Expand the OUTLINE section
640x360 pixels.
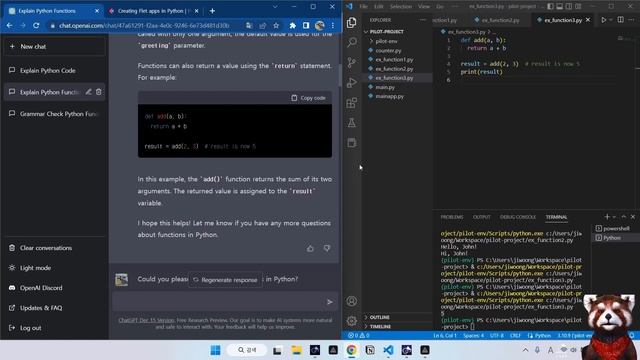[398, 317]
